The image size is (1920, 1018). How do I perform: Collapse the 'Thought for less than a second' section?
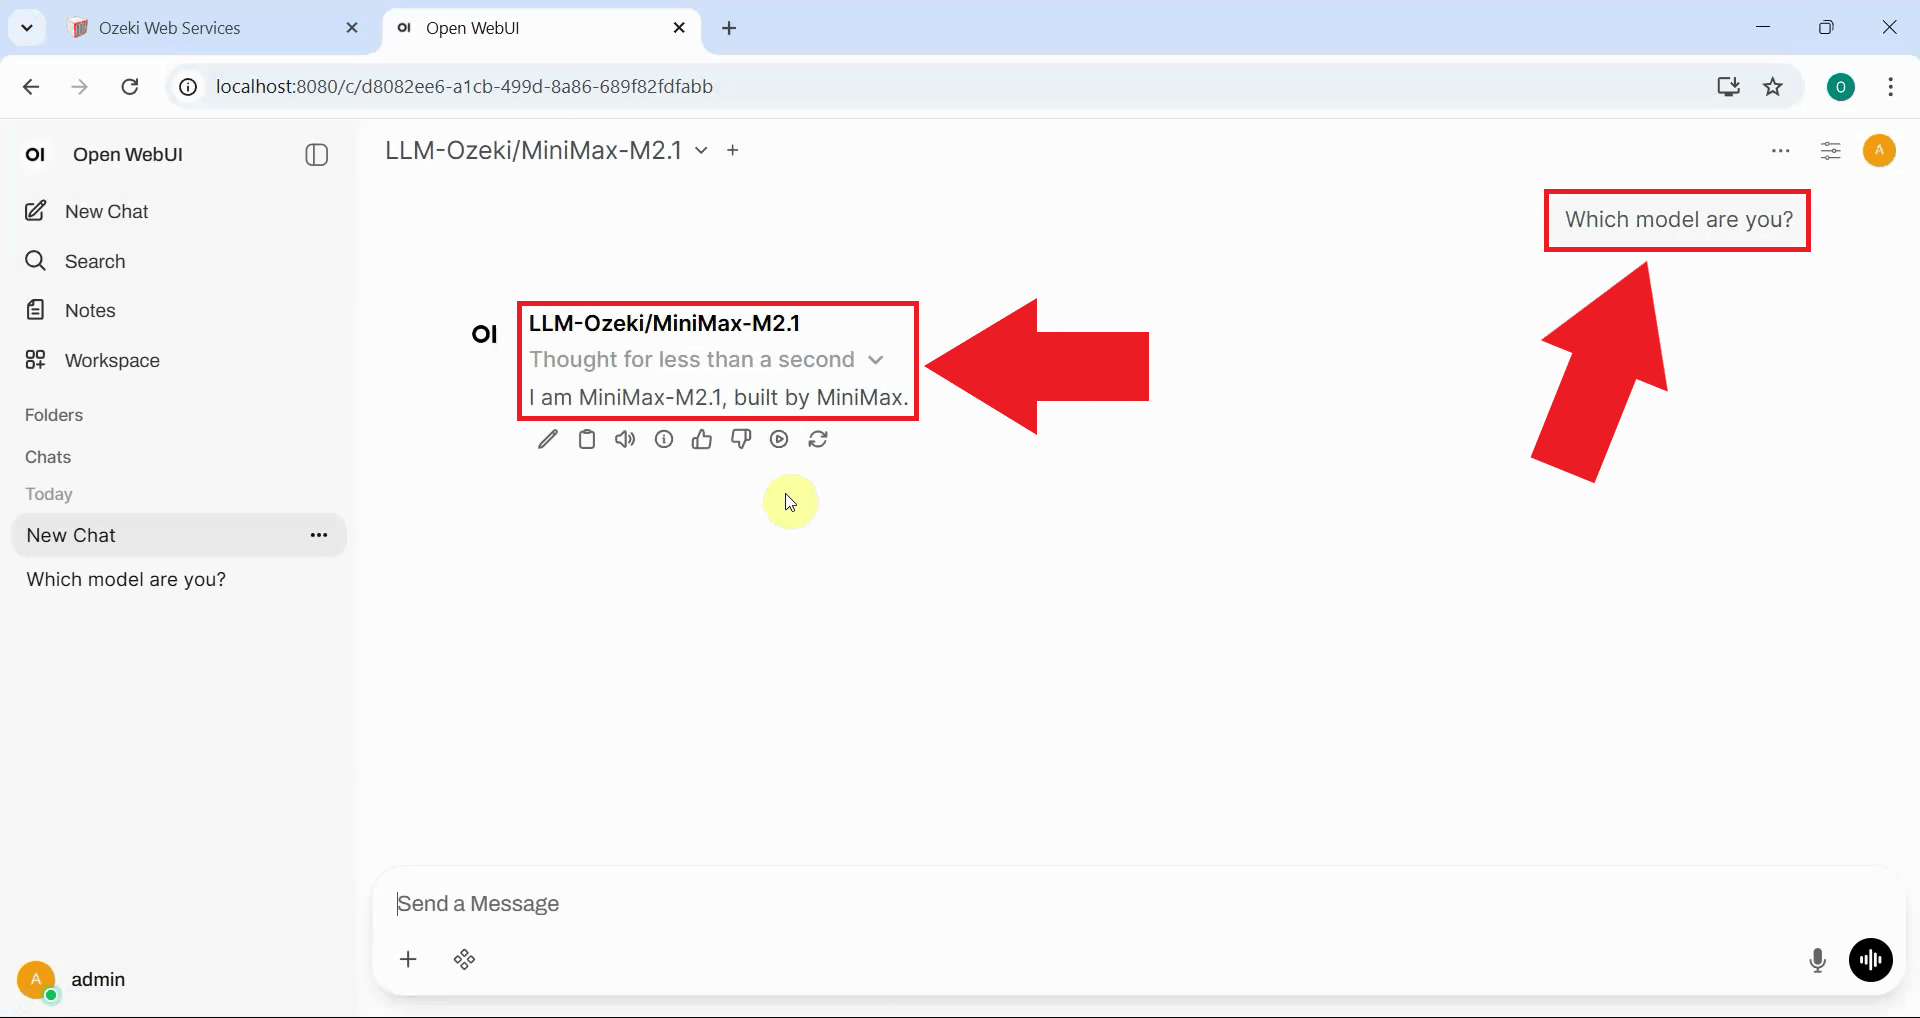tap(876, 360)
